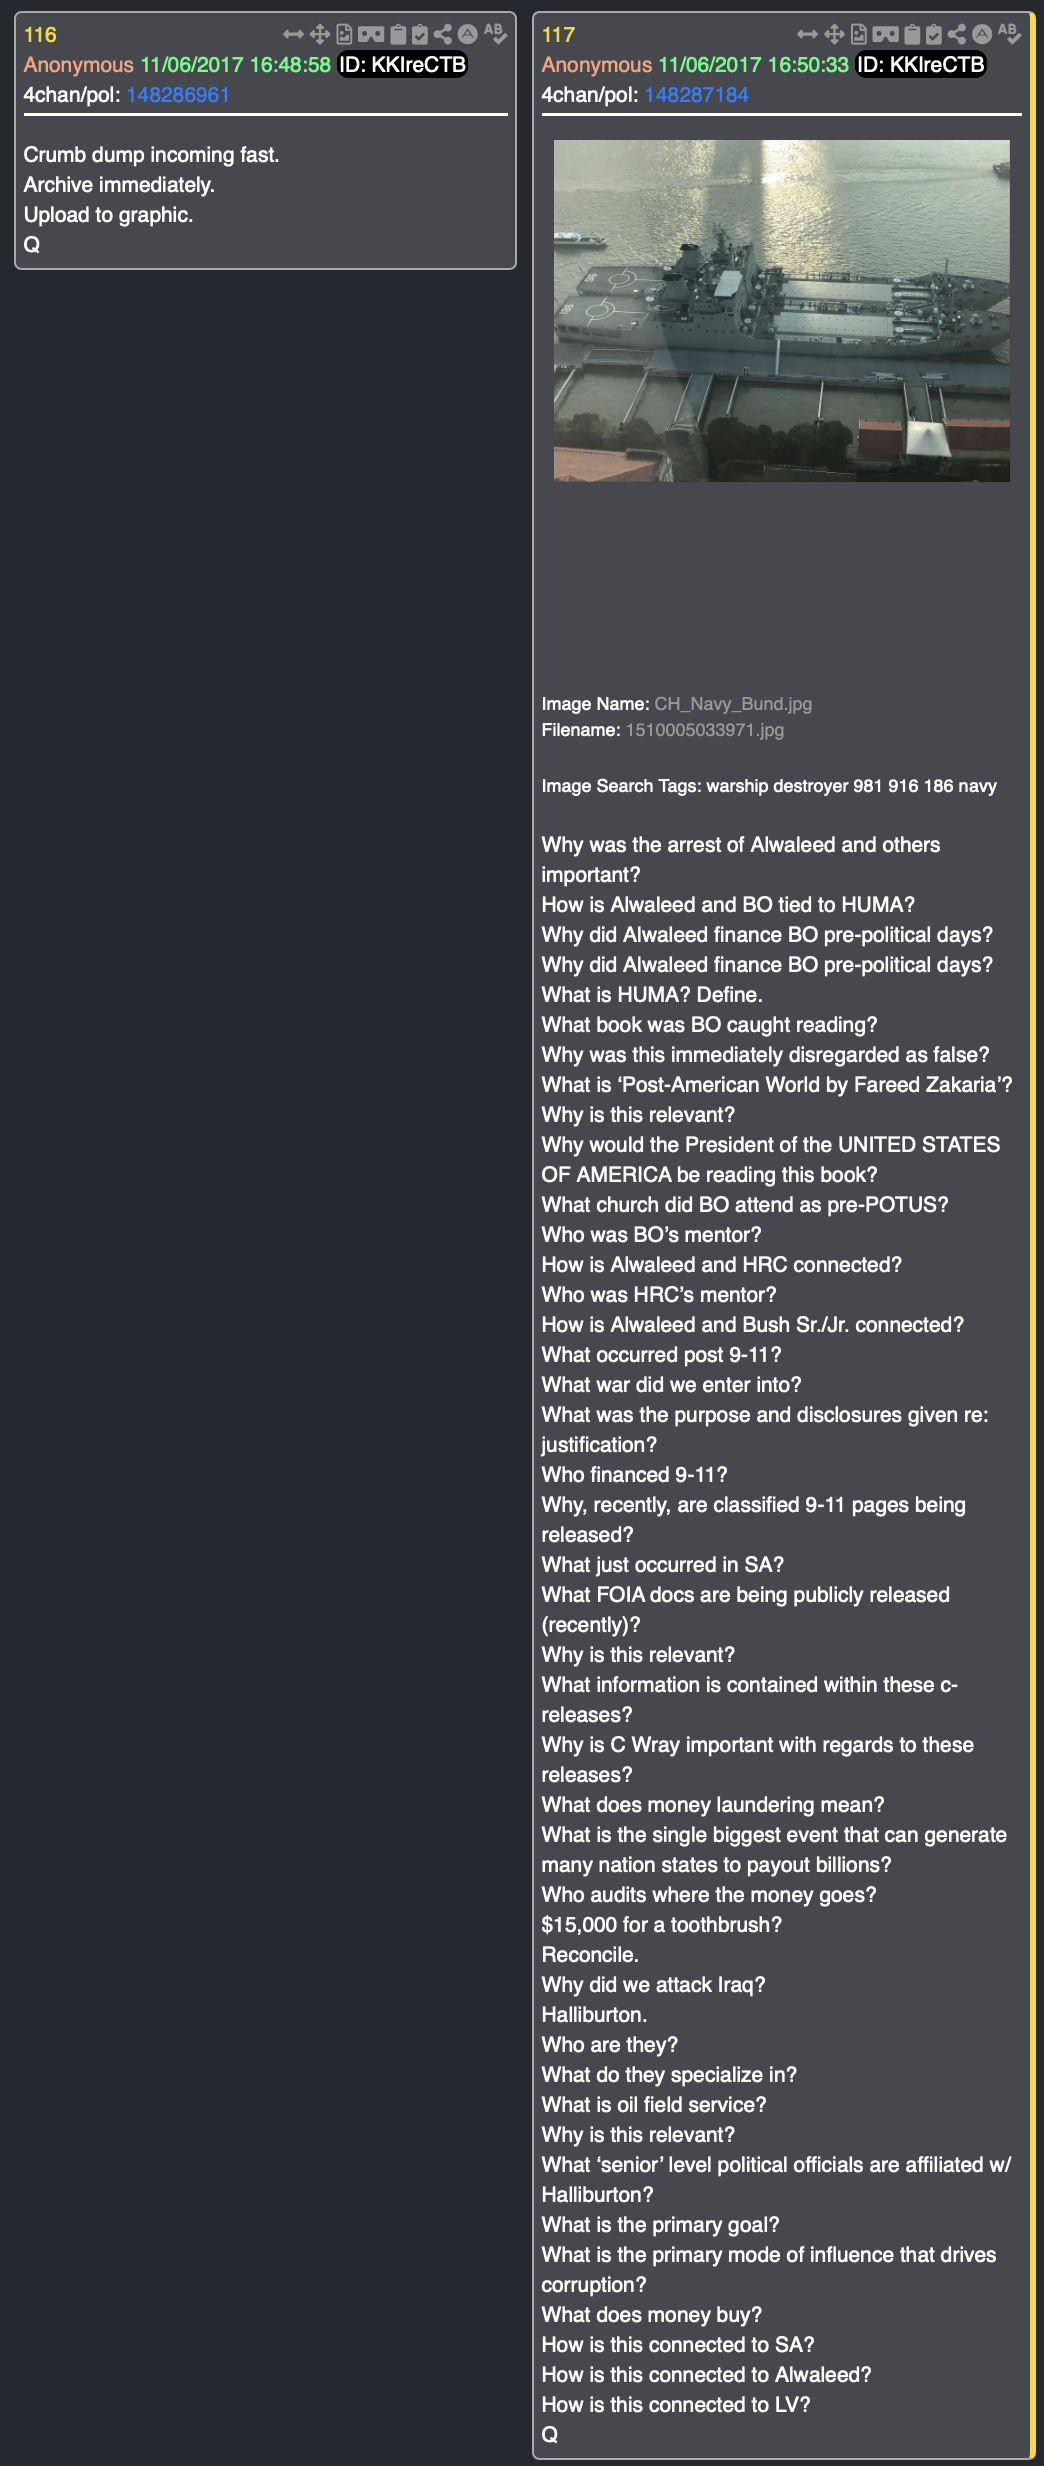Click the VR goggles icon on post 117
Screen dimensions: 1044x2466
(885, 35)
